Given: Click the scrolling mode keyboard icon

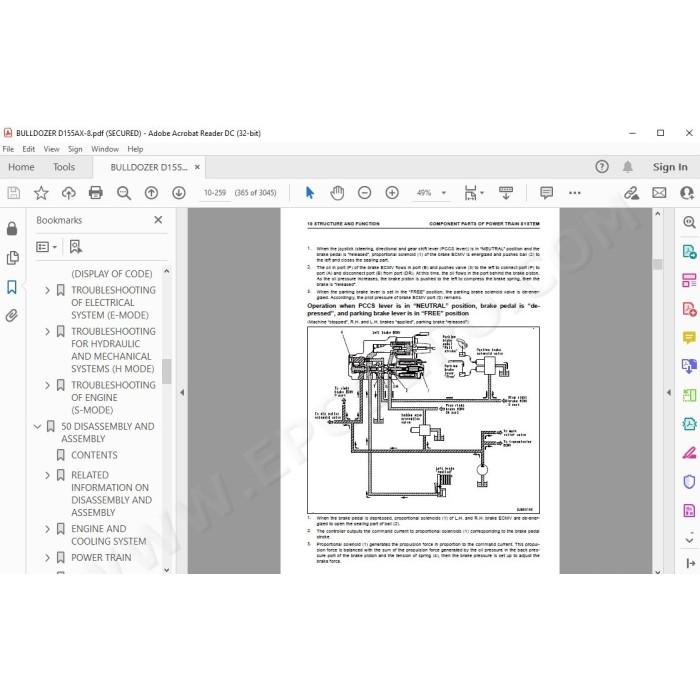Looking at the screenshot, I should 506,193.
